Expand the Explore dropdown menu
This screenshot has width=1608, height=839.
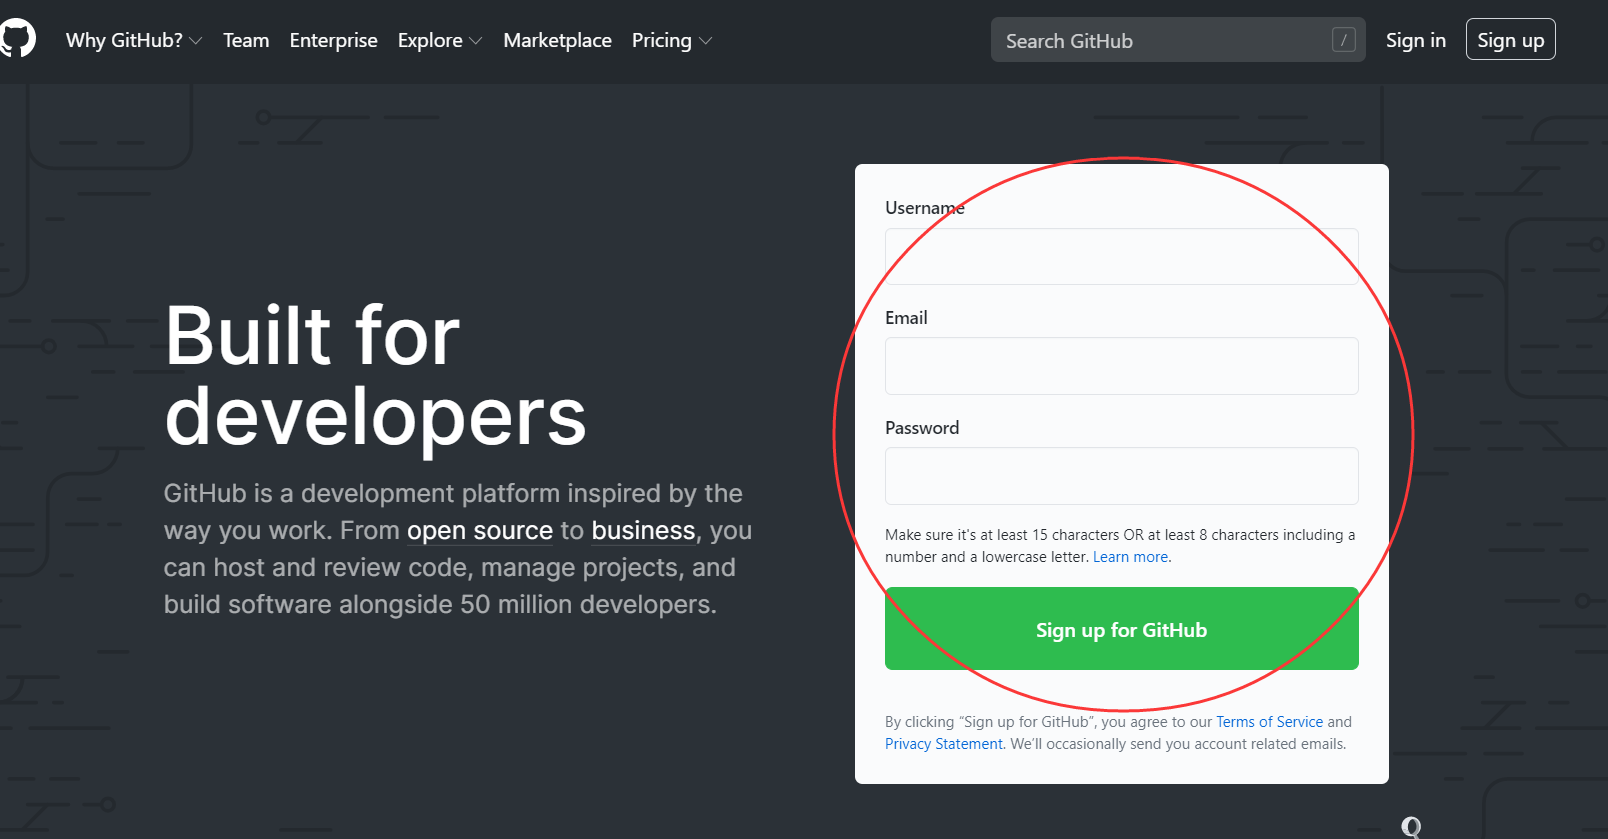(x=440, y=40)
